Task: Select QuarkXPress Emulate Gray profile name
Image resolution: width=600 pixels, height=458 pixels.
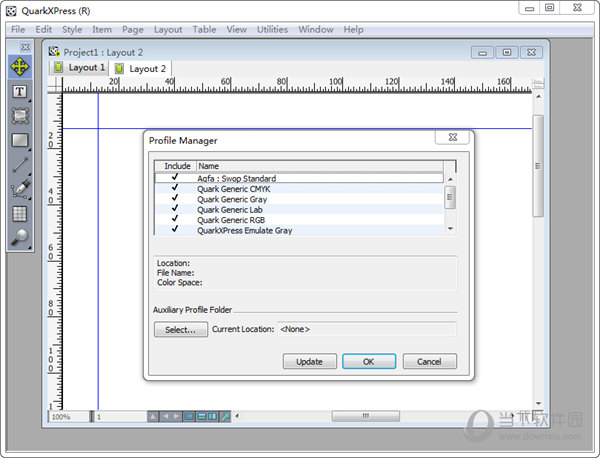Action: [x=245, y=231]
